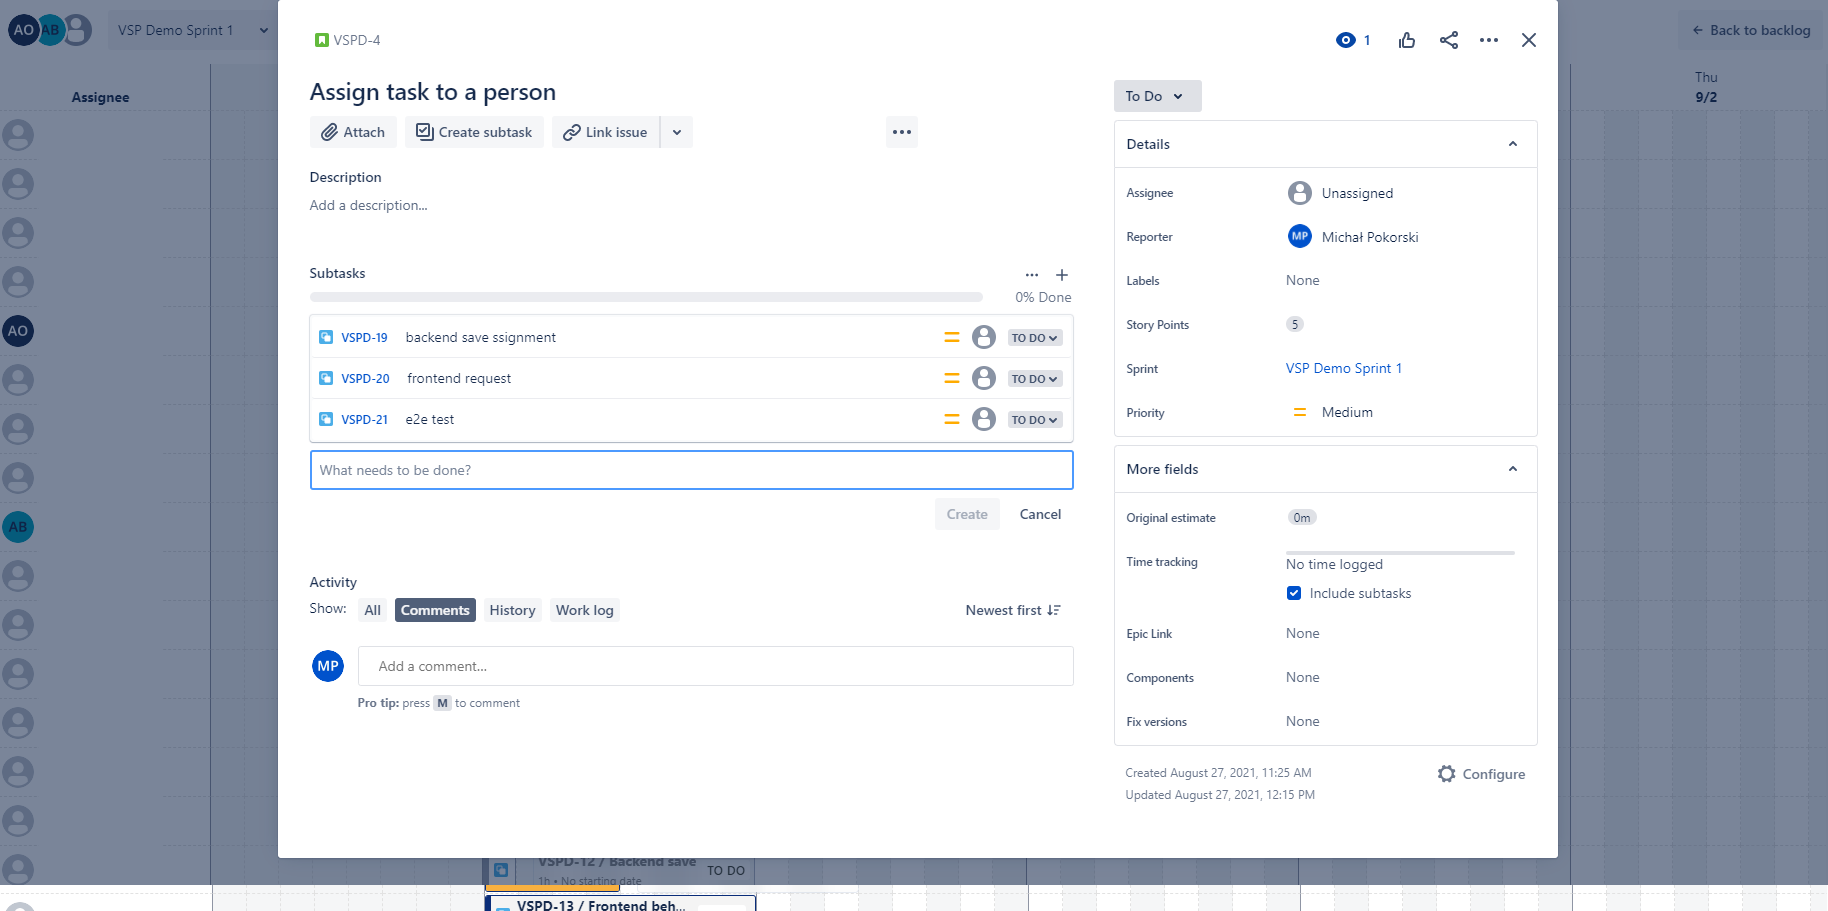Click the Attach paperclip button
Viewport: 1828px width, 911px height.
click(353, 132)
